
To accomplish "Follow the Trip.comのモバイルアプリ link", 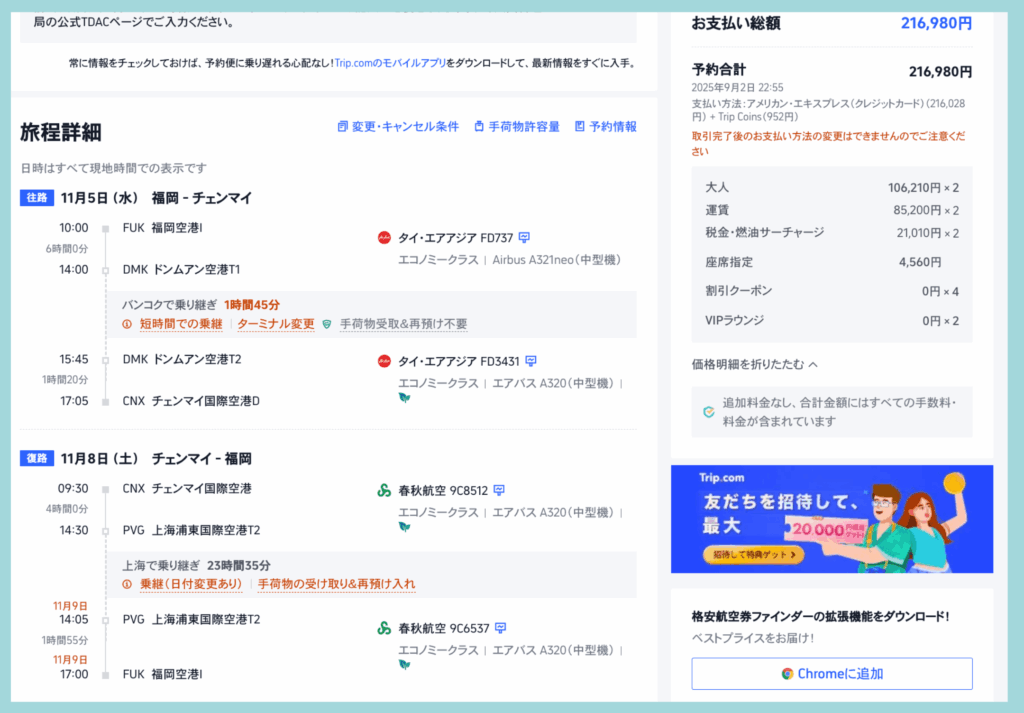I will point(391,62).
